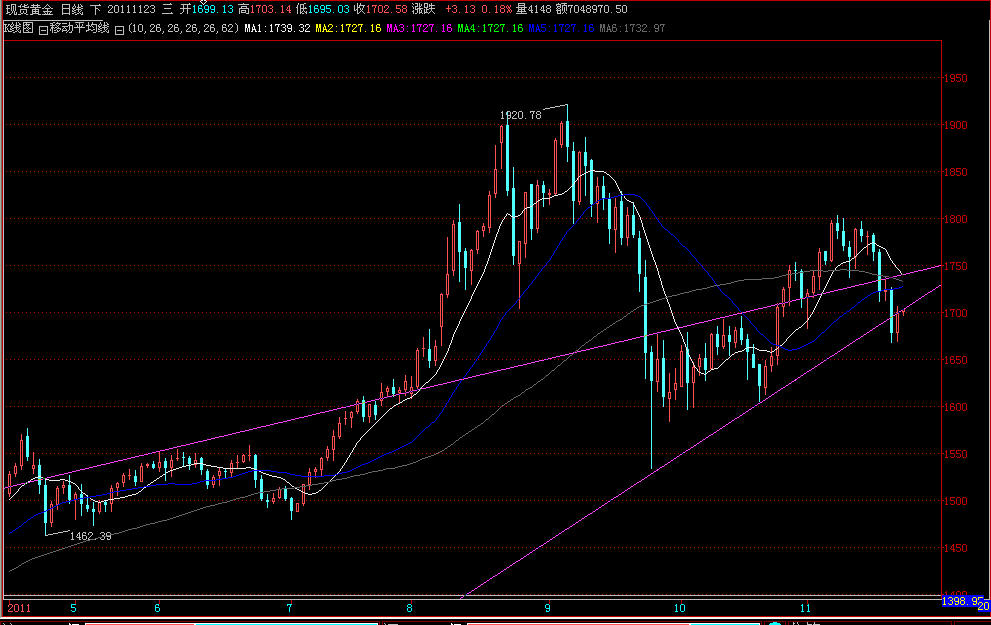This screenshot has width=991, height=625.
Task: Click the volume value 量4148
Action: point(533,9)
